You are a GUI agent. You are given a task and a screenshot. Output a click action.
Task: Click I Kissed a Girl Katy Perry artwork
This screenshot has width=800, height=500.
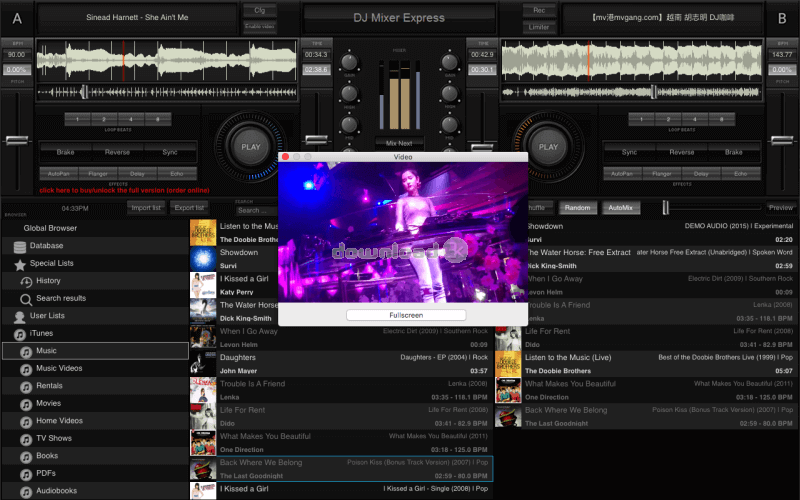tap(203, 285)
